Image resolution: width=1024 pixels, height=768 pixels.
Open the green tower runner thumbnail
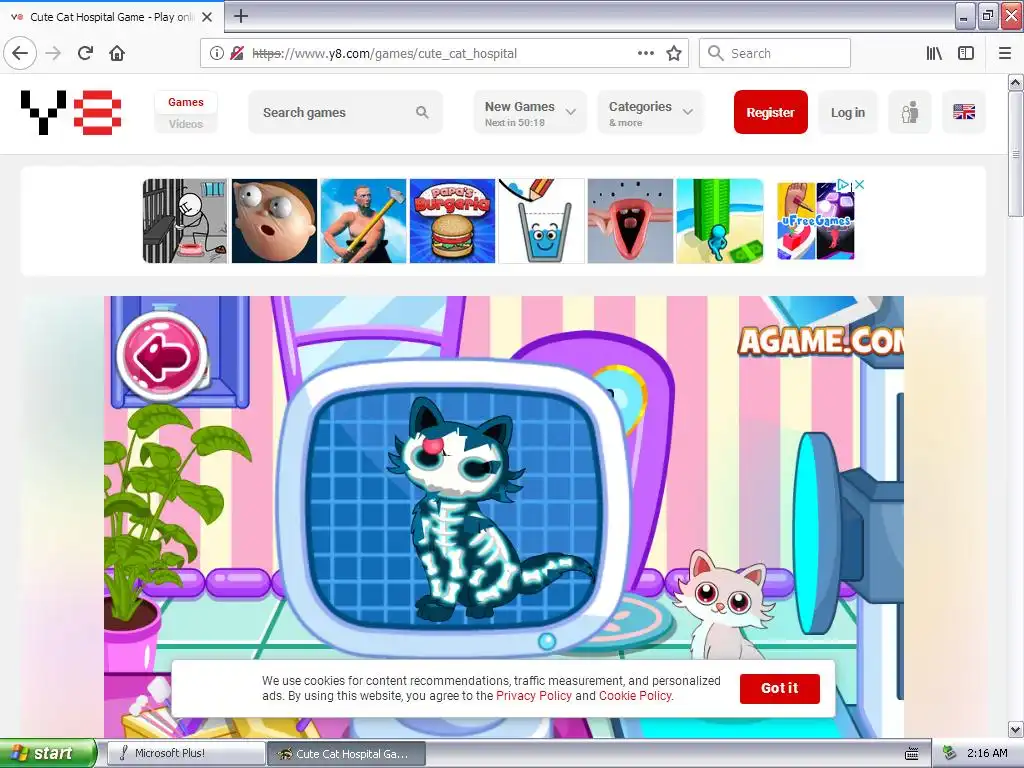720,221
